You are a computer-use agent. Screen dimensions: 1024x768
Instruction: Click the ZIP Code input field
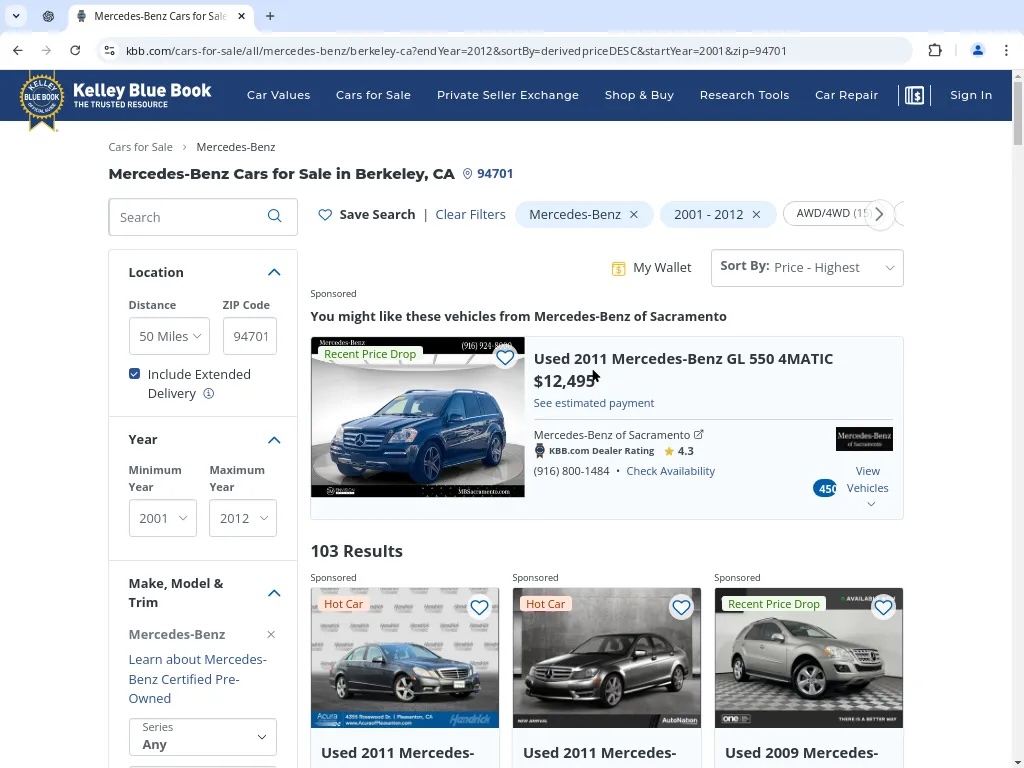pyautogui.click(x=250, y=337)
